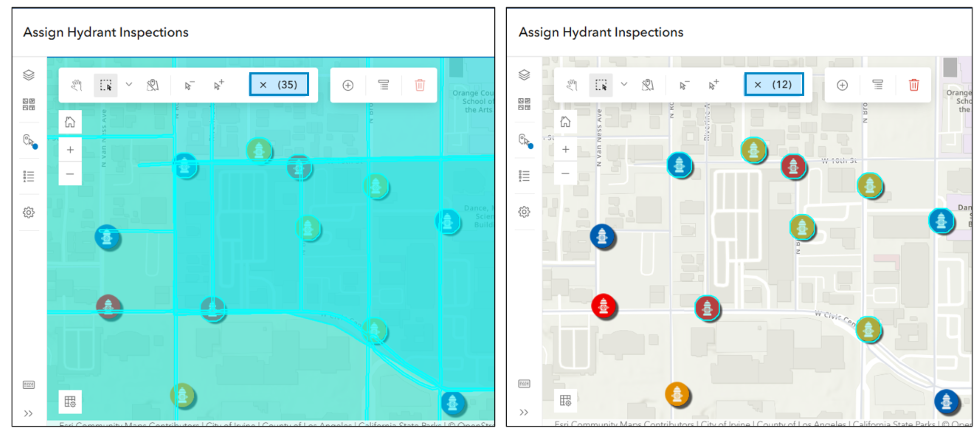The width and height of the screenshot is (977, 440).
Task: Click the orange hydrant marker in right map
Action: [x=677, y=394]
